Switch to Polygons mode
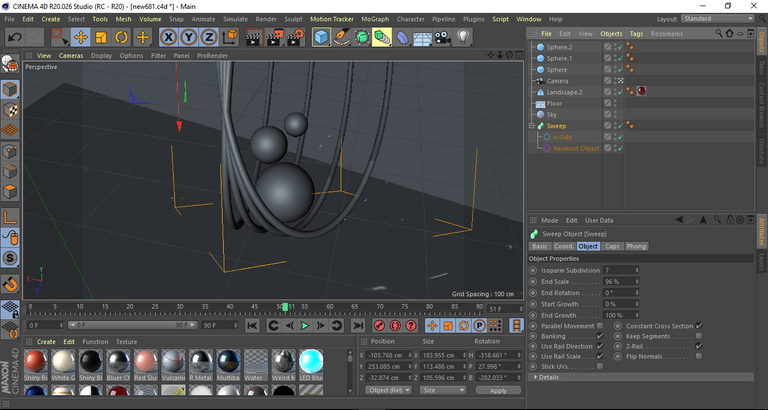Image resolution: width=768 pixels, height=410 pixels. click(x=10, y=192)
